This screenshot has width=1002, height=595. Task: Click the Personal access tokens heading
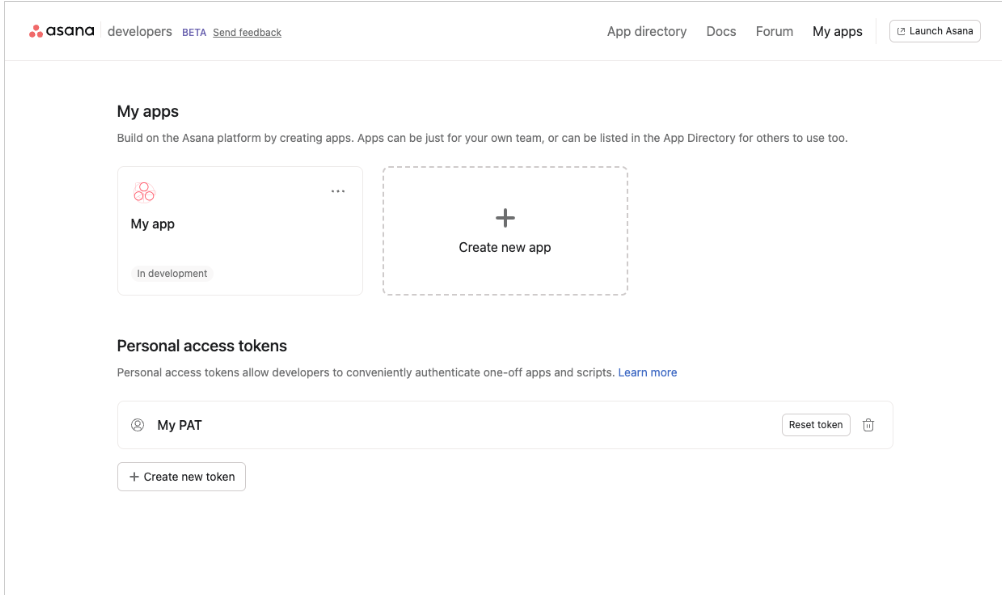[202, 346]
